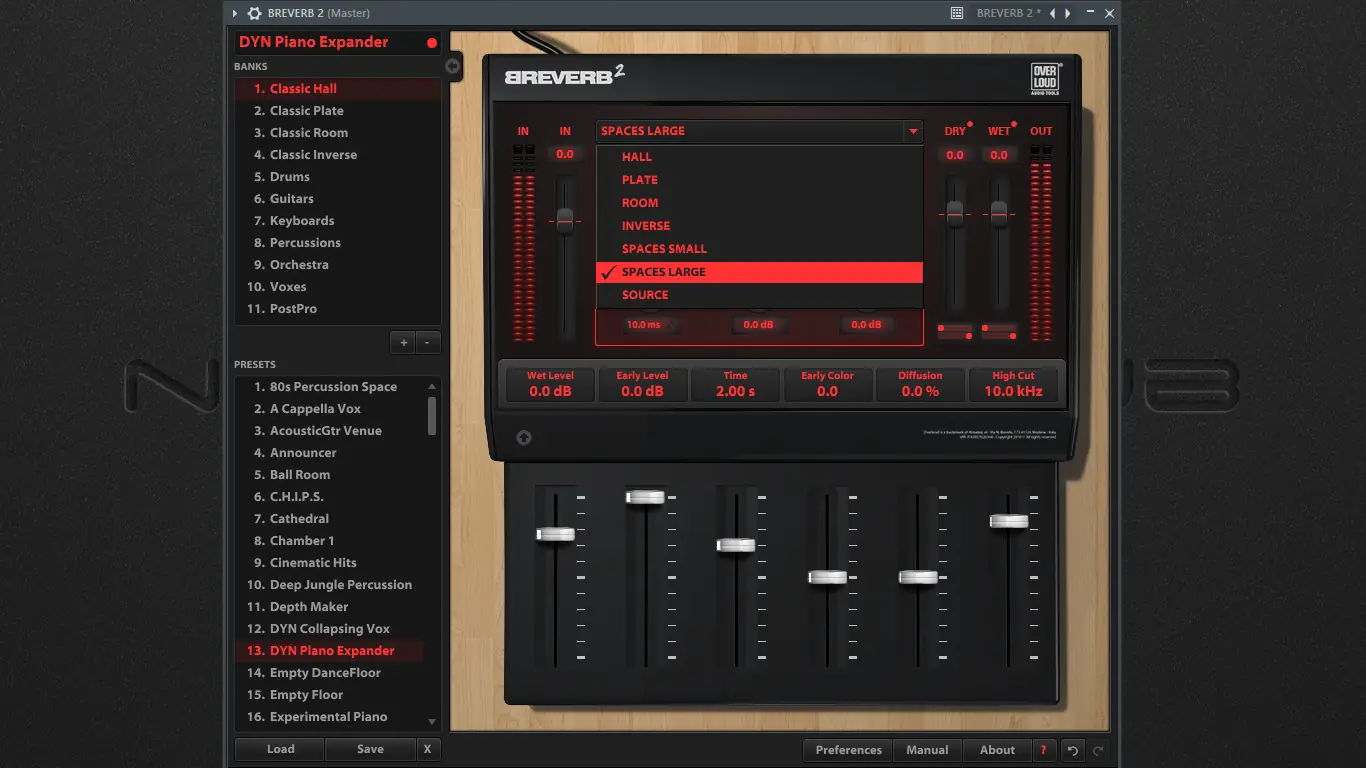Choose PLATE from the algorithm list
1366x768 pixels.
[759, 180]
